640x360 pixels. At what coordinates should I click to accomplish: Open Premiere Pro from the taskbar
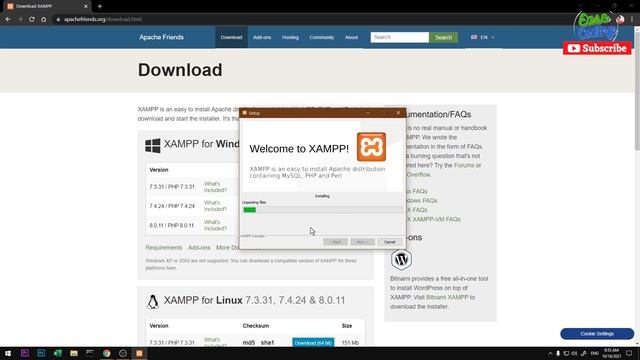point(24,353)
